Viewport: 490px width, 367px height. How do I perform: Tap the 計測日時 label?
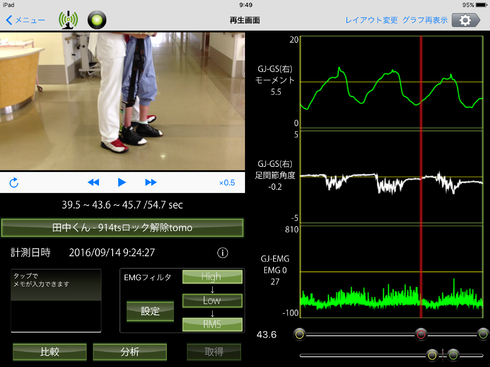coord(30,253)
